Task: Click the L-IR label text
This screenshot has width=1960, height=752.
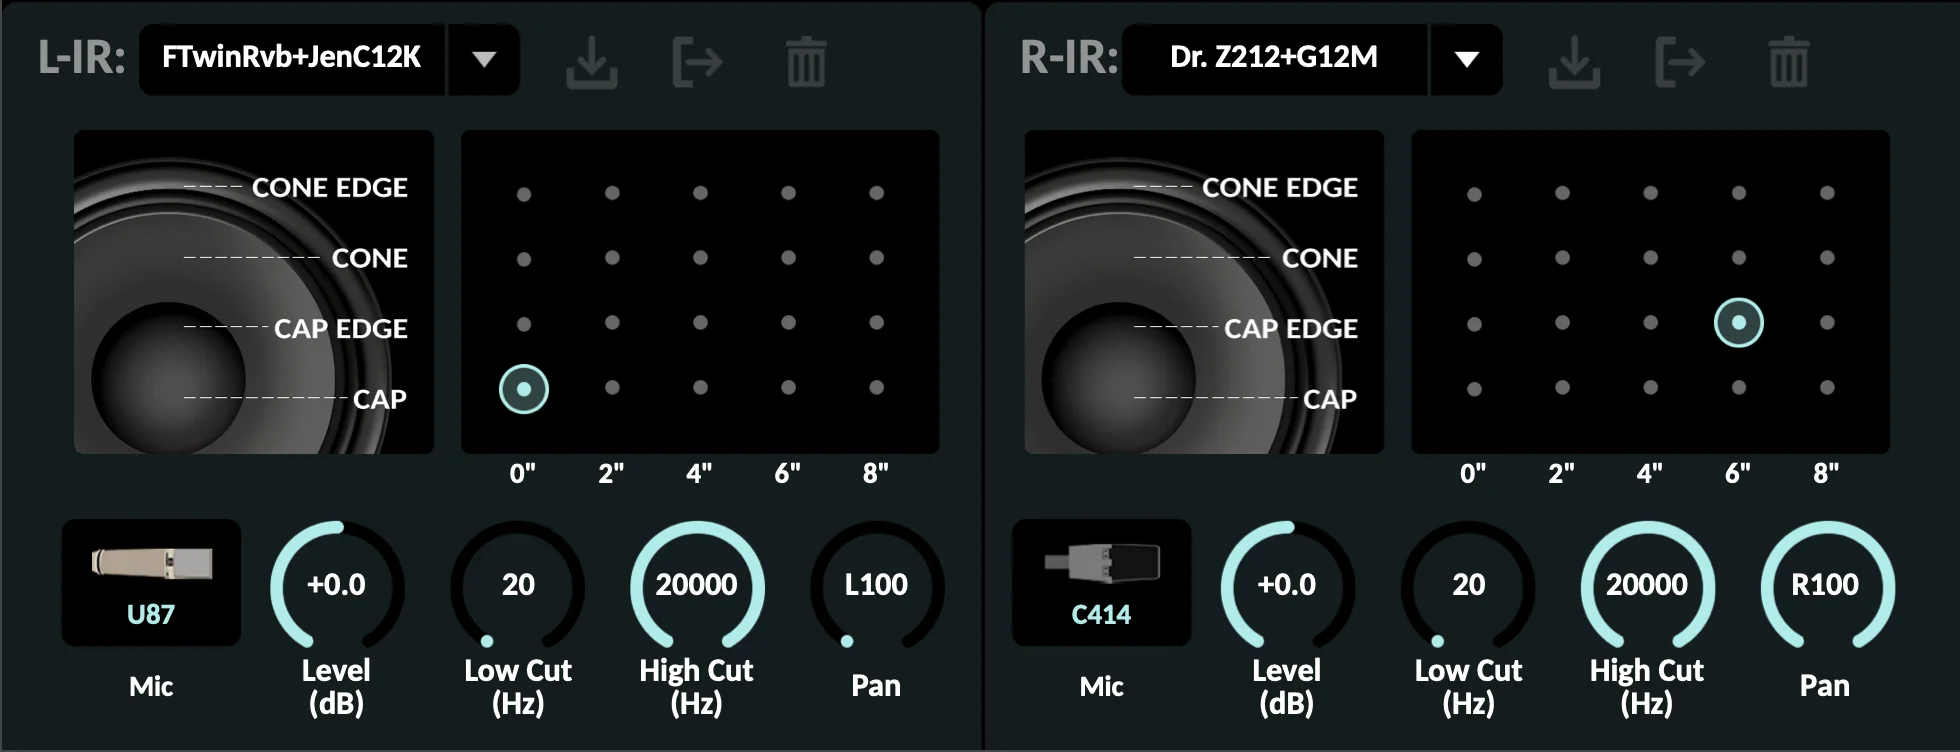Action: click(82, 58)
